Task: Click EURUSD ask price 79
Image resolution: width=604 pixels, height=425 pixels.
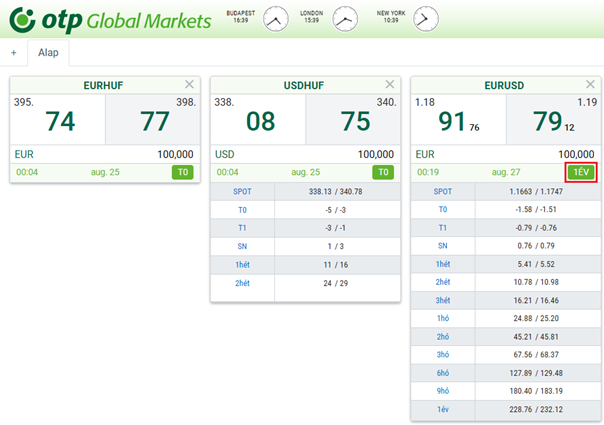Action: click(x=554, y=119)
